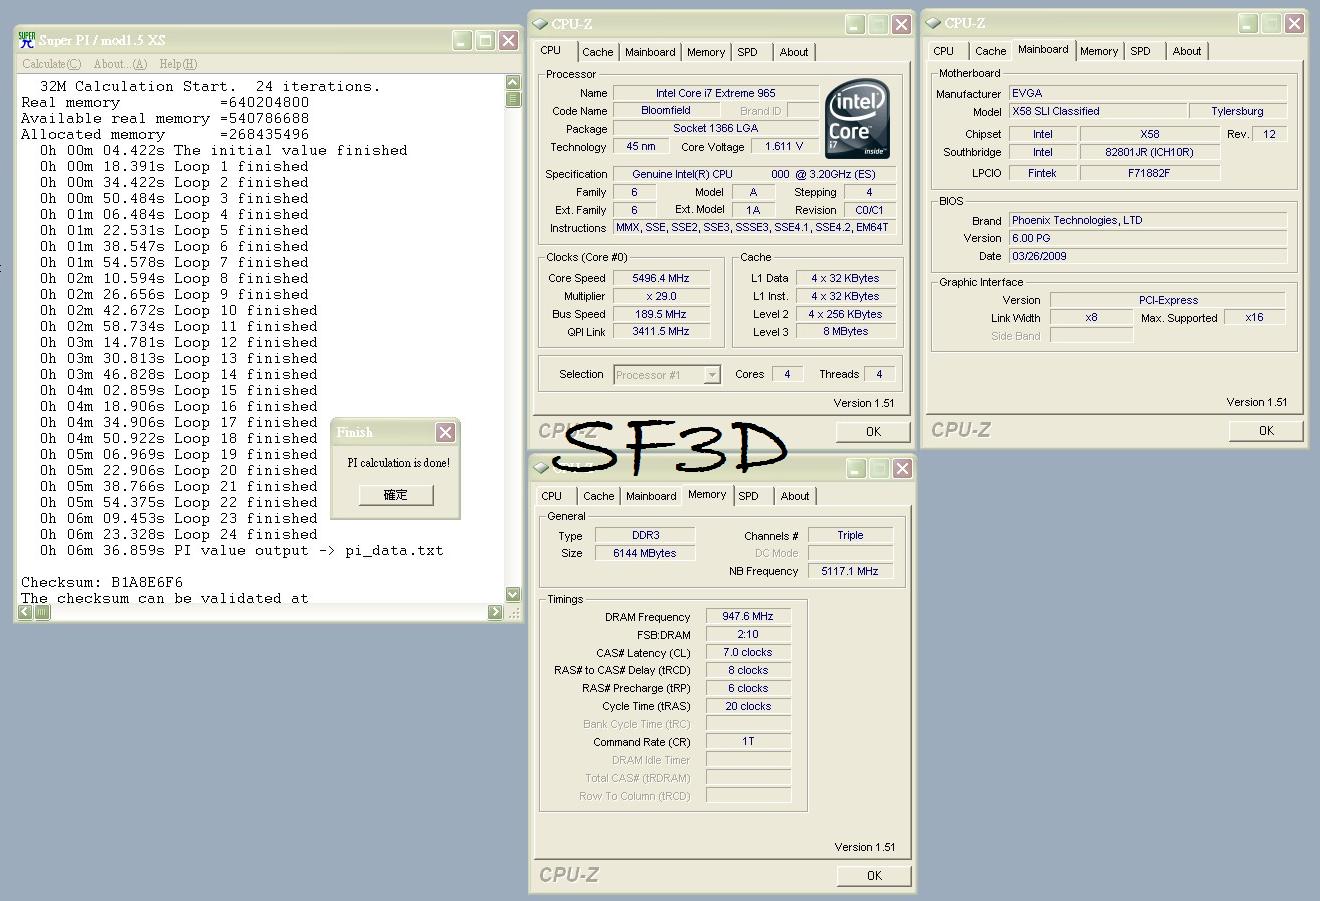1320x901 pixels.
Task: Open the Help menu in Super PI
Action: click(x=178, y=64)
